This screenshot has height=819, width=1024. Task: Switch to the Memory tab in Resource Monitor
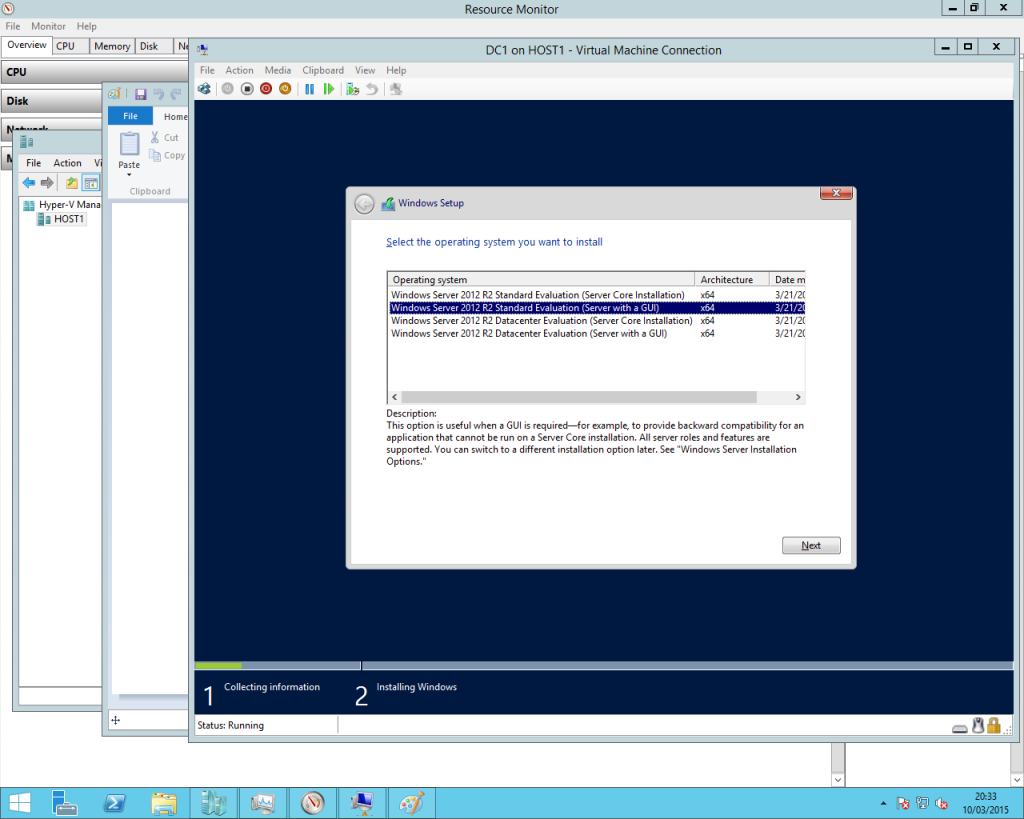112,46
